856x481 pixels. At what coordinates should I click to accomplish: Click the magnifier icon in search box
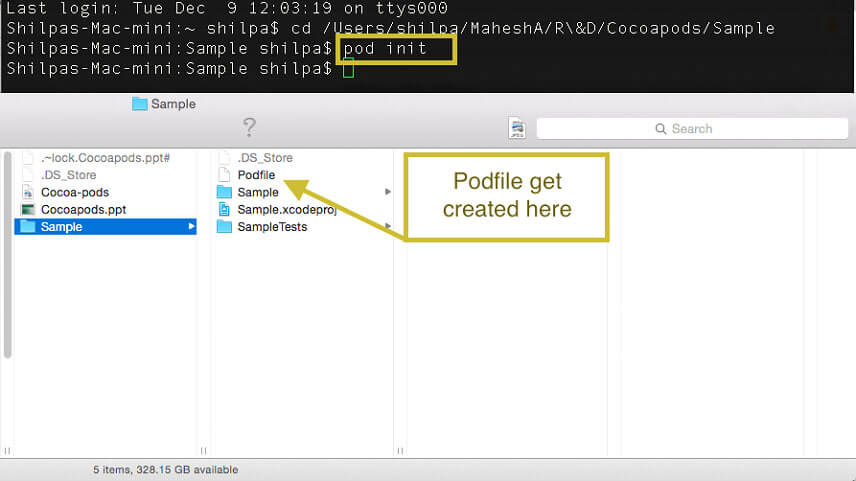pos(661,129)
